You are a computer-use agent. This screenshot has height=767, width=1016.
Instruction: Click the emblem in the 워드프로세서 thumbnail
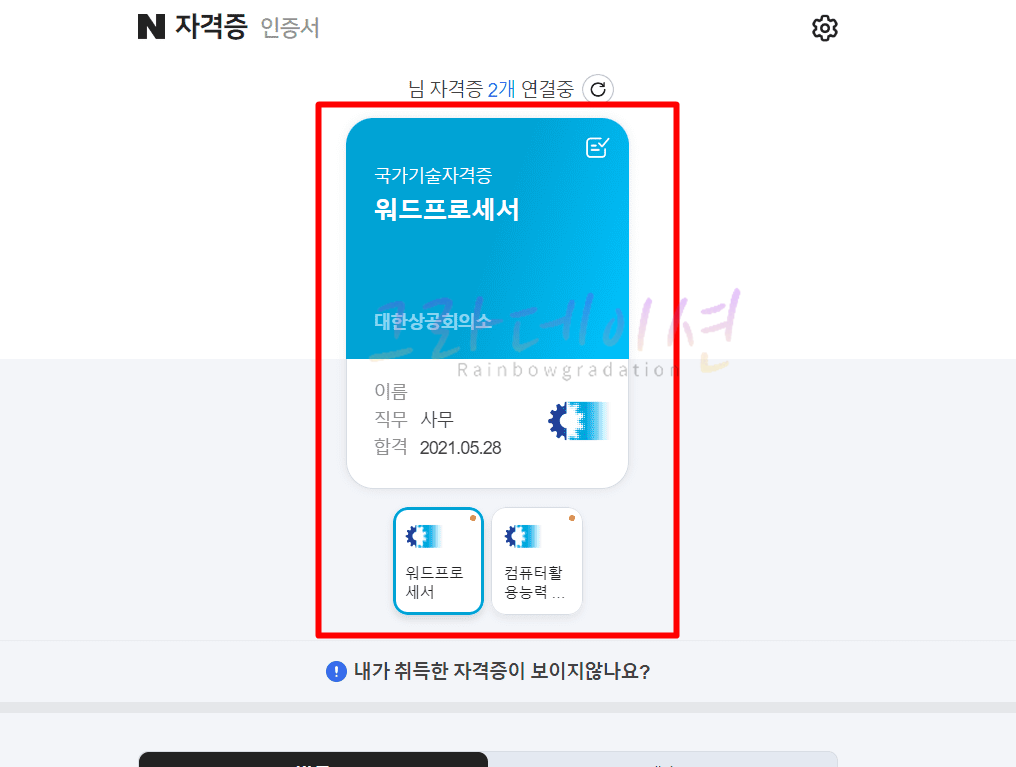[x=424, y=536]
